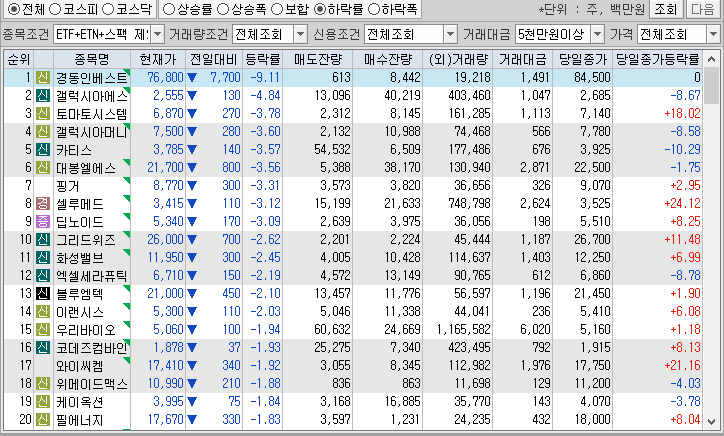Click the 당일종가등락률 column header

click(658, 59)
